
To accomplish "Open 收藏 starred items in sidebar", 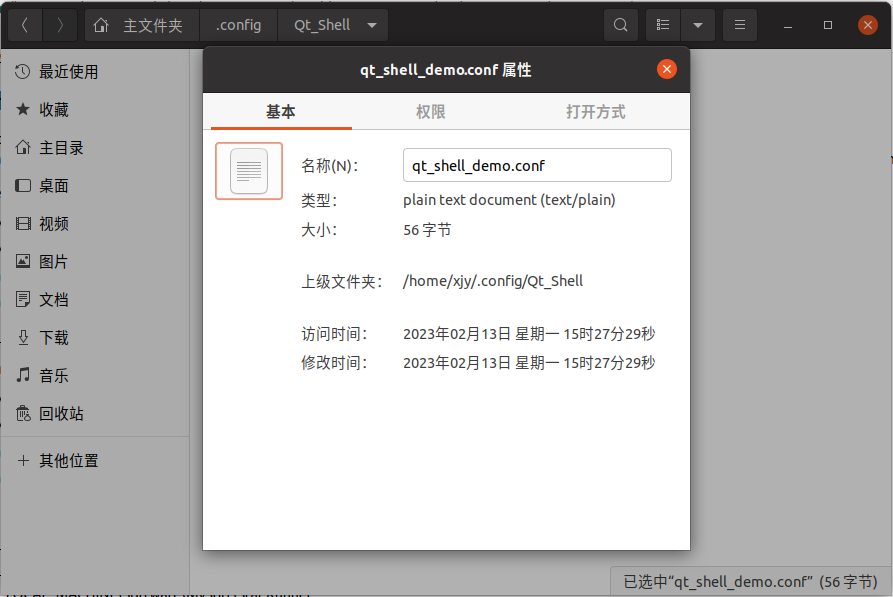I will (x=95, y=109).
